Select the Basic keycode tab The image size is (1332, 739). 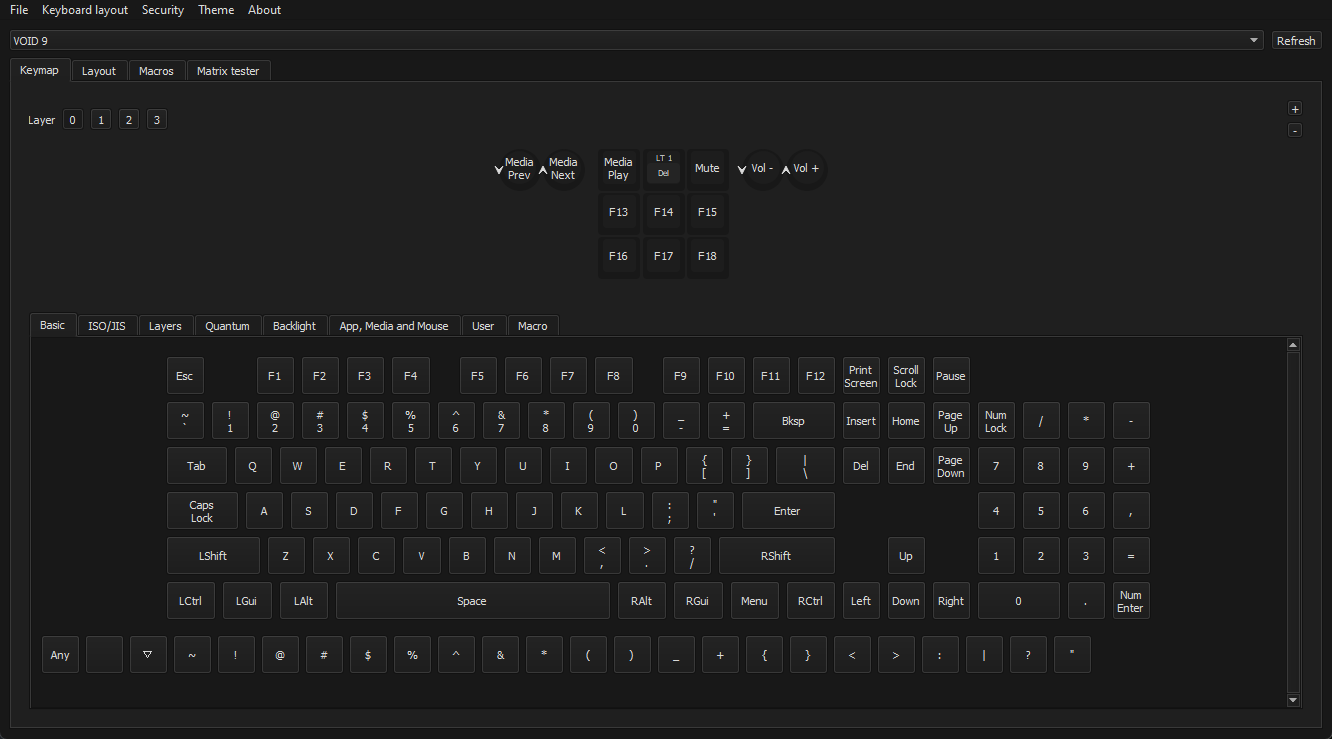pyautogui.click(x=53, y=325)
